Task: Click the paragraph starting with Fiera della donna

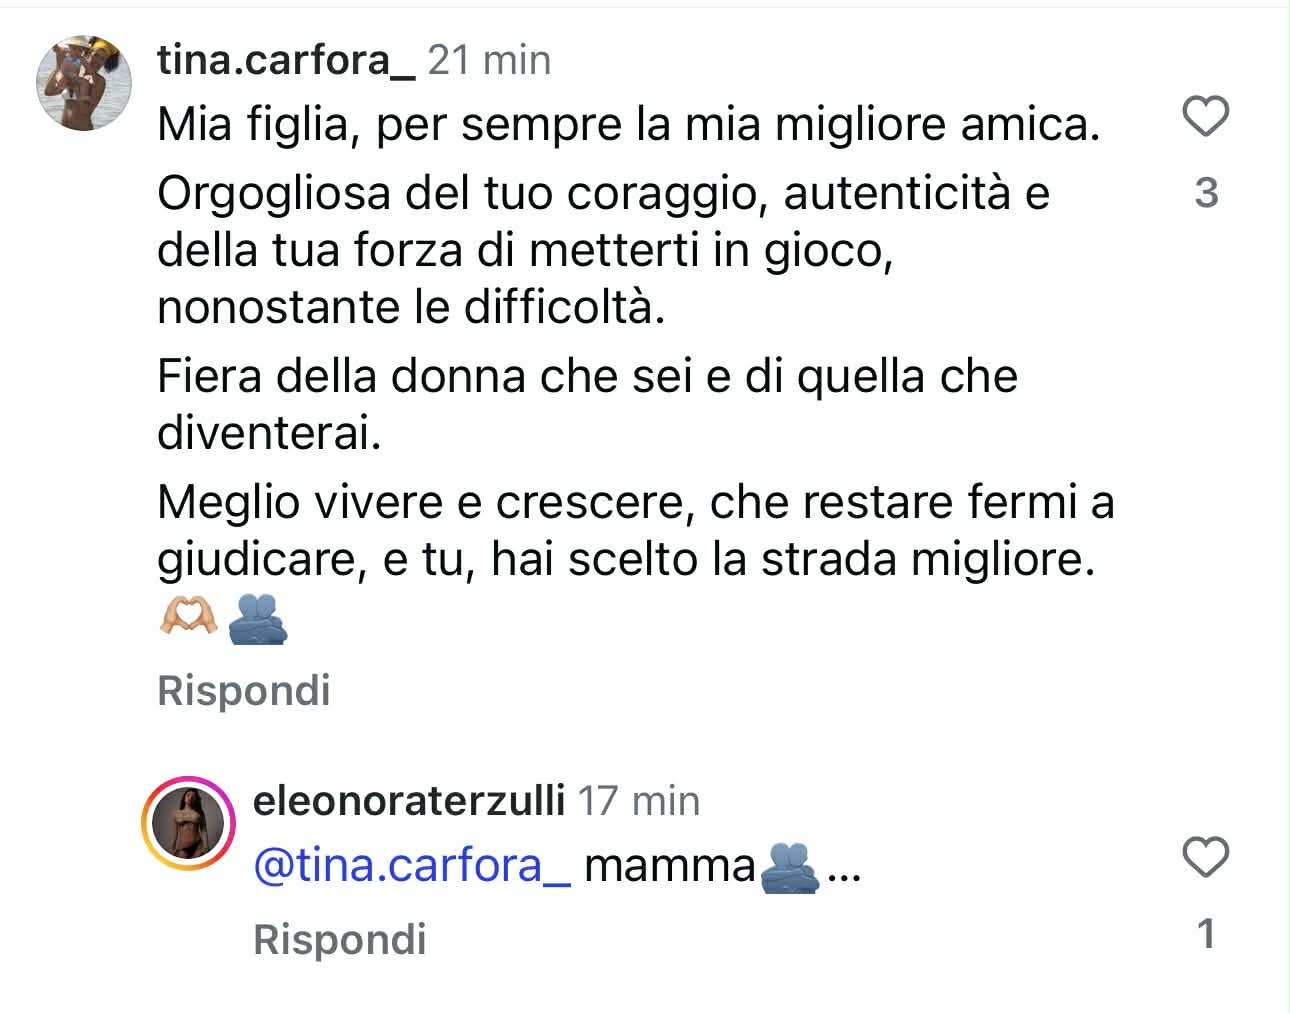Action: 587,405
